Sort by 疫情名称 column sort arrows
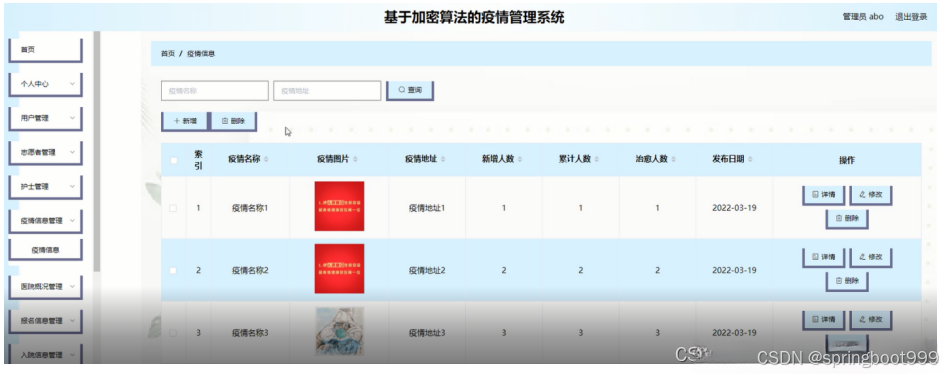The width and height of the screenshot is (943, 374). tap(266, 159)
